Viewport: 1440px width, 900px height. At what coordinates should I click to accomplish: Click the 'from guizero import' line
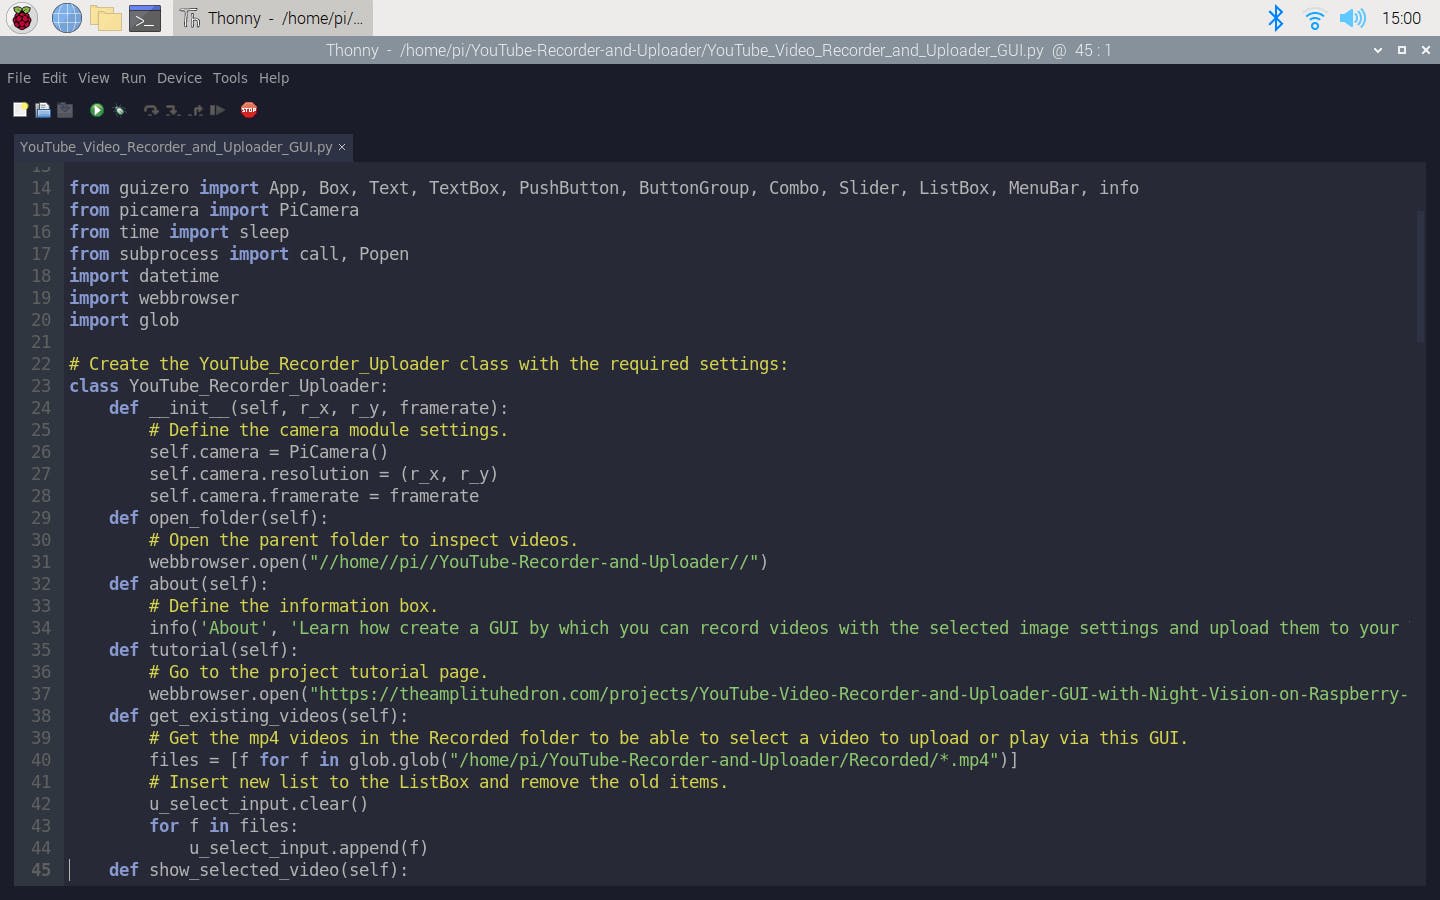pos(604,188)
